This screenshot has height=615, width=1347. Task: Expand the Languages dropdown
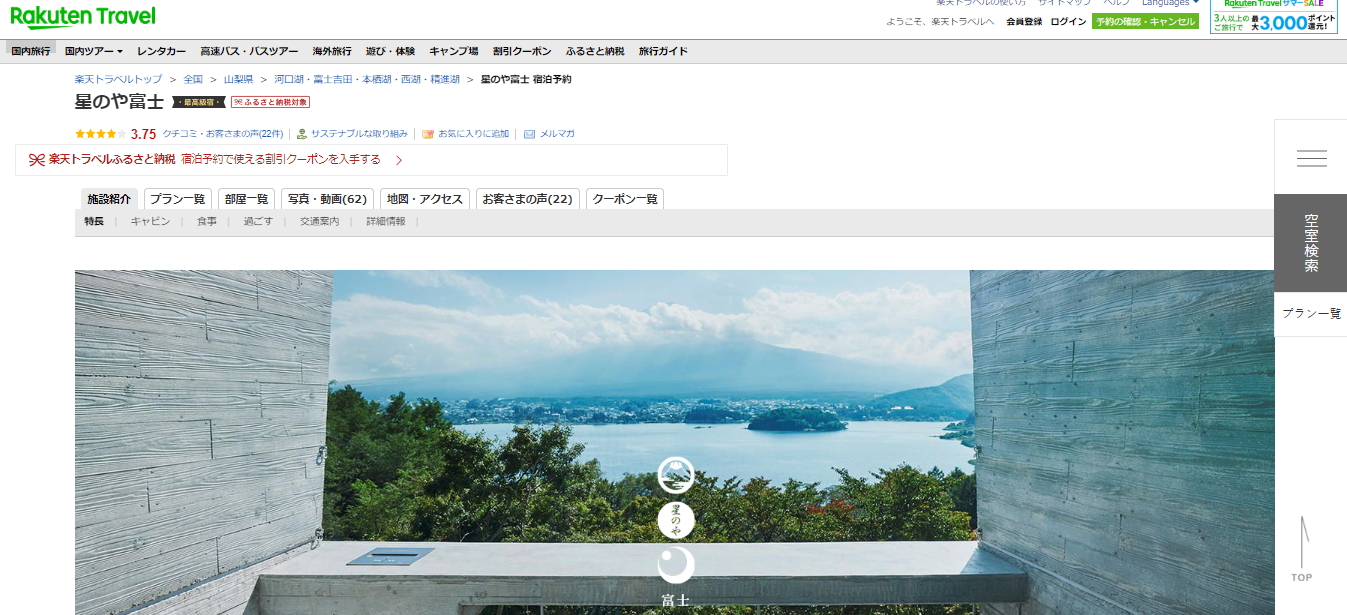click(1170, 3)
